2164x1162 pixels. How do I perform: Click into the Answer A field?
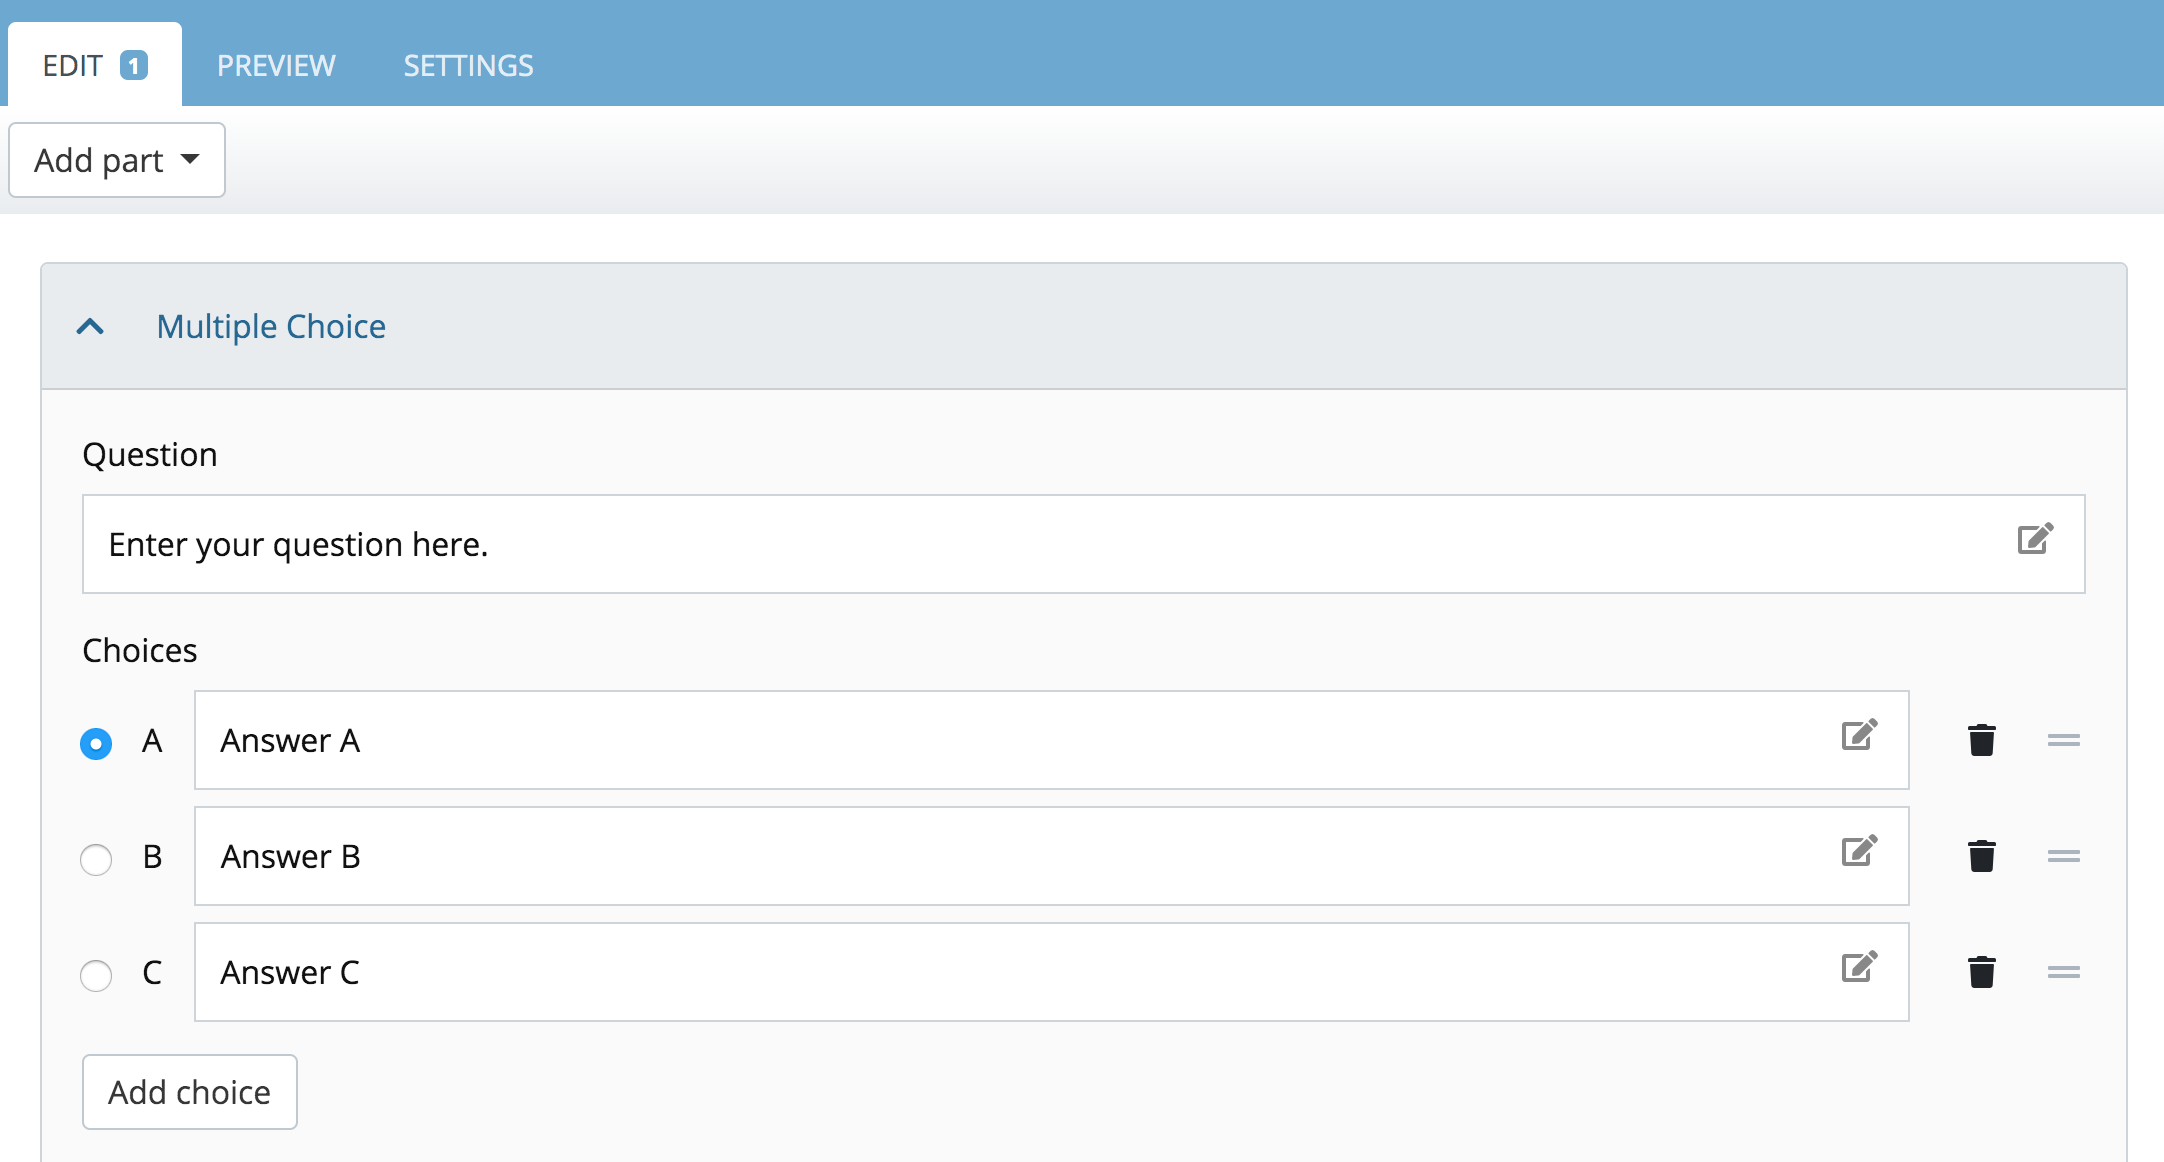point(1052,740)
